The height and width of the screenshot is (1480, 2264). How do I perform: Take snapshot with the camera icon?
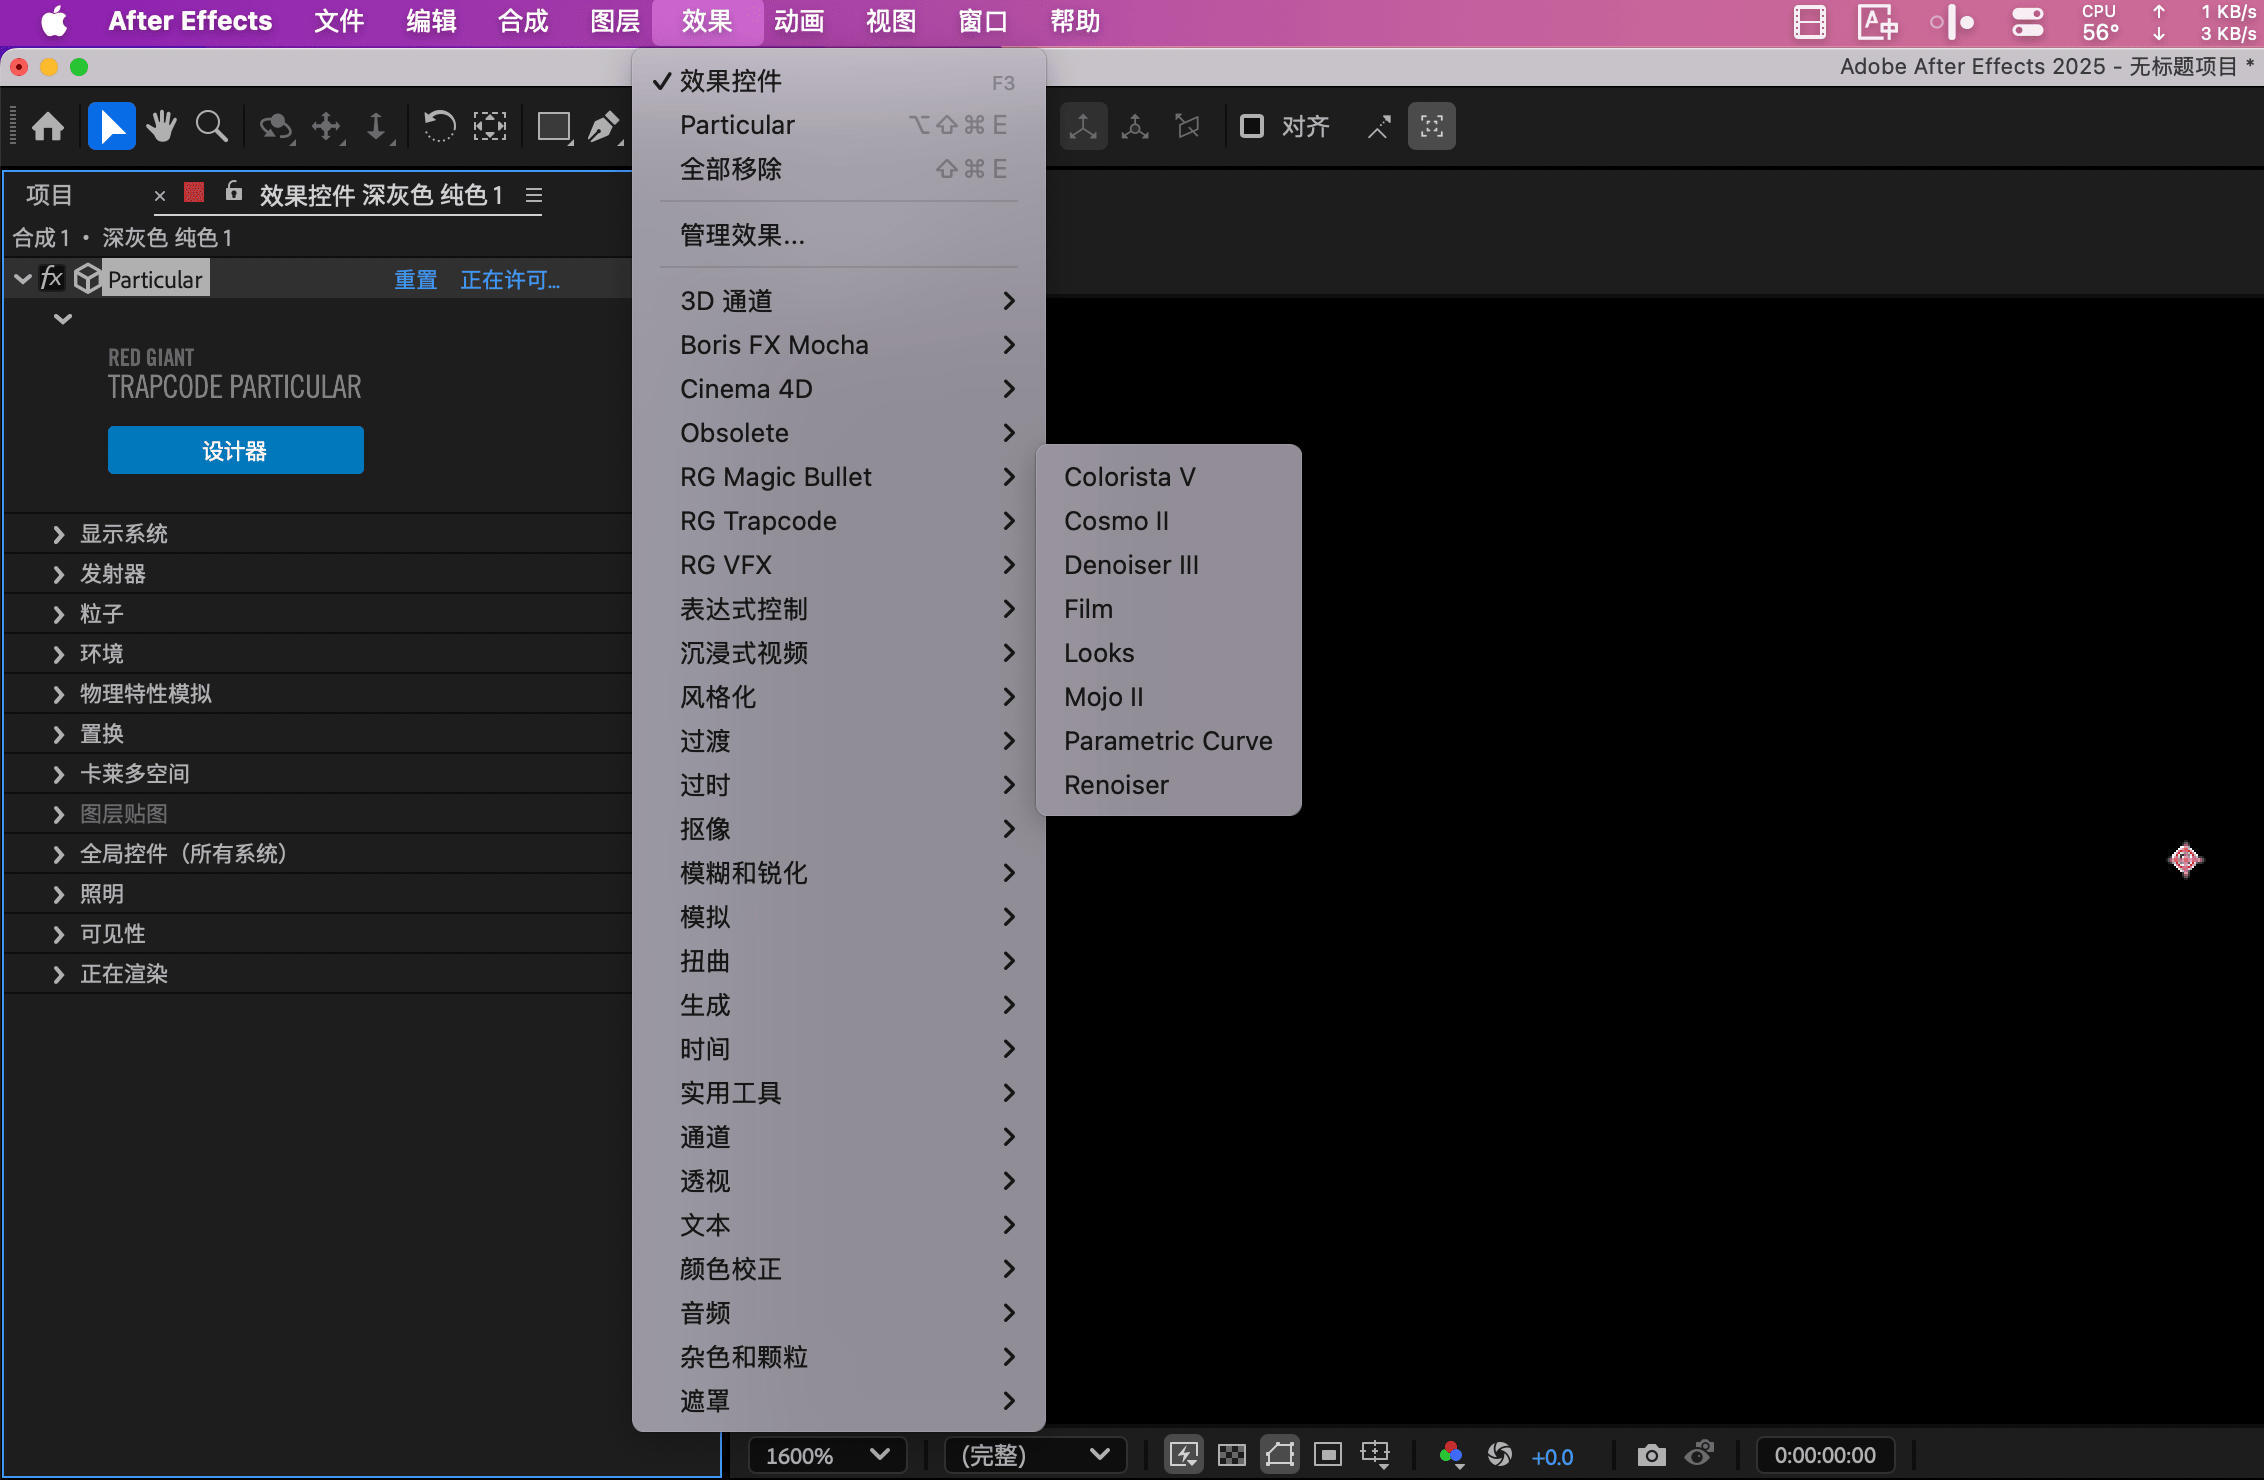pos(1651,1455)
